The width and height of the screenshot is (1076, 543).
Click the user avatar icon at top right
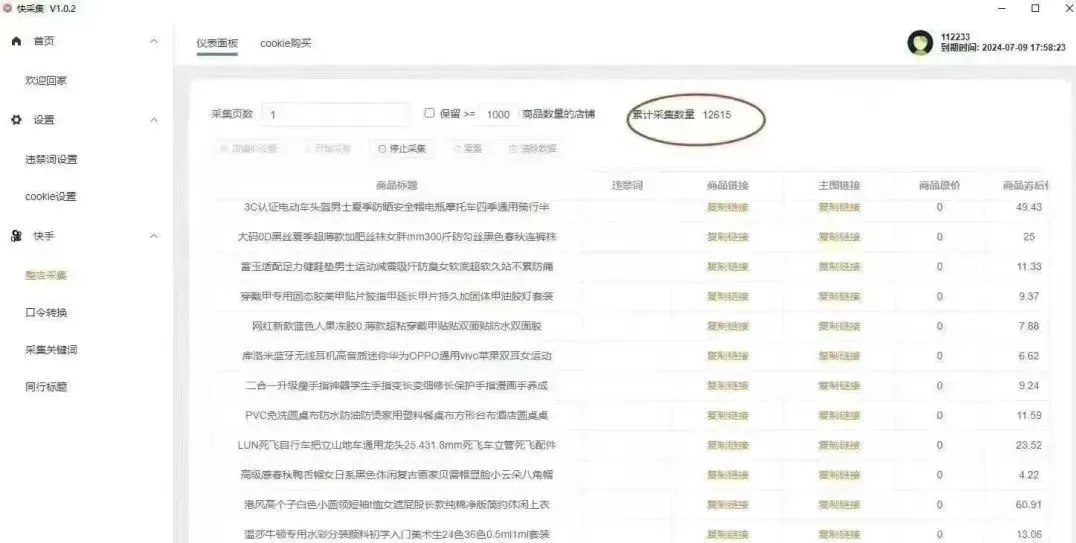click(x=919, y=42)
